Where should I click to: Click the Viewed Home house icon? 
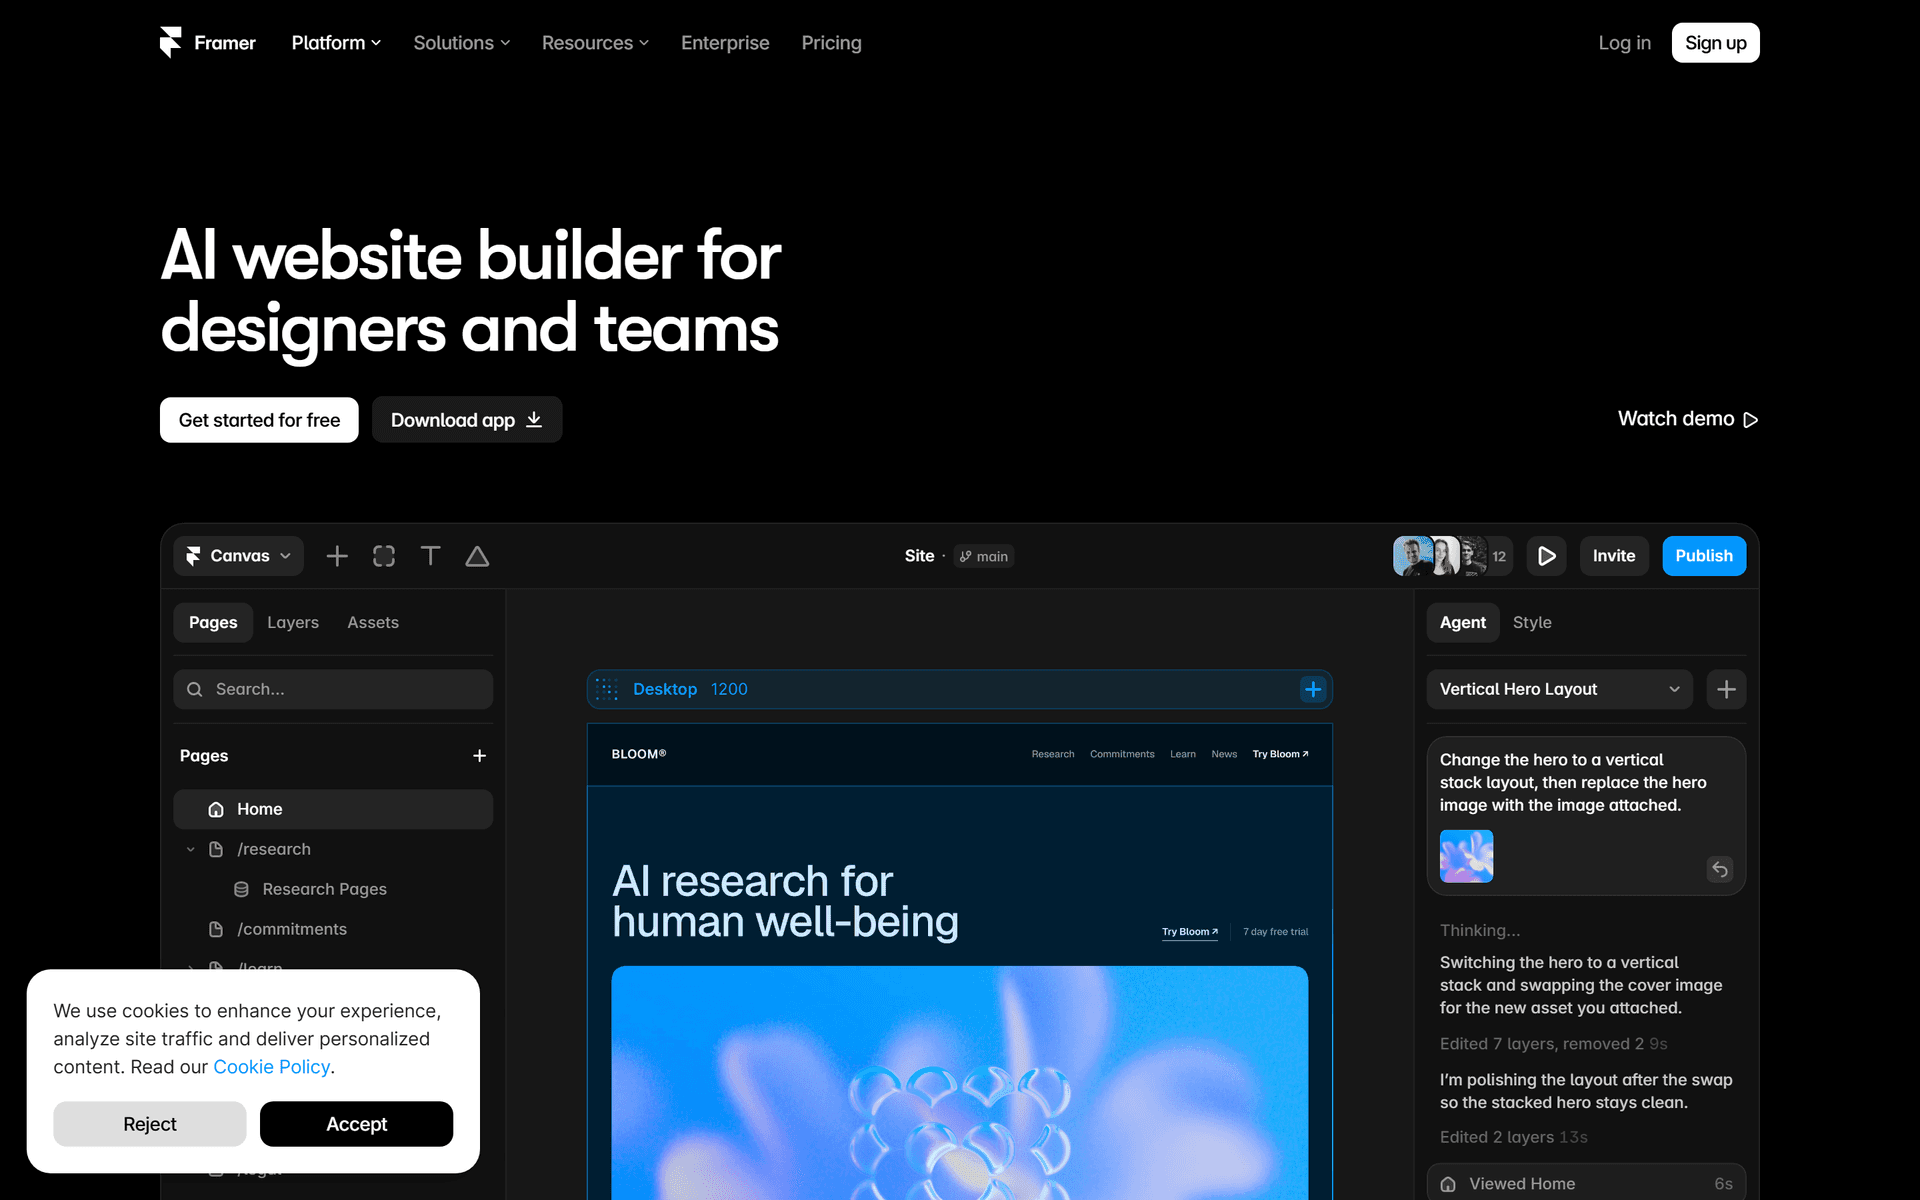pyautogui.click(x=1448, y=1184)
